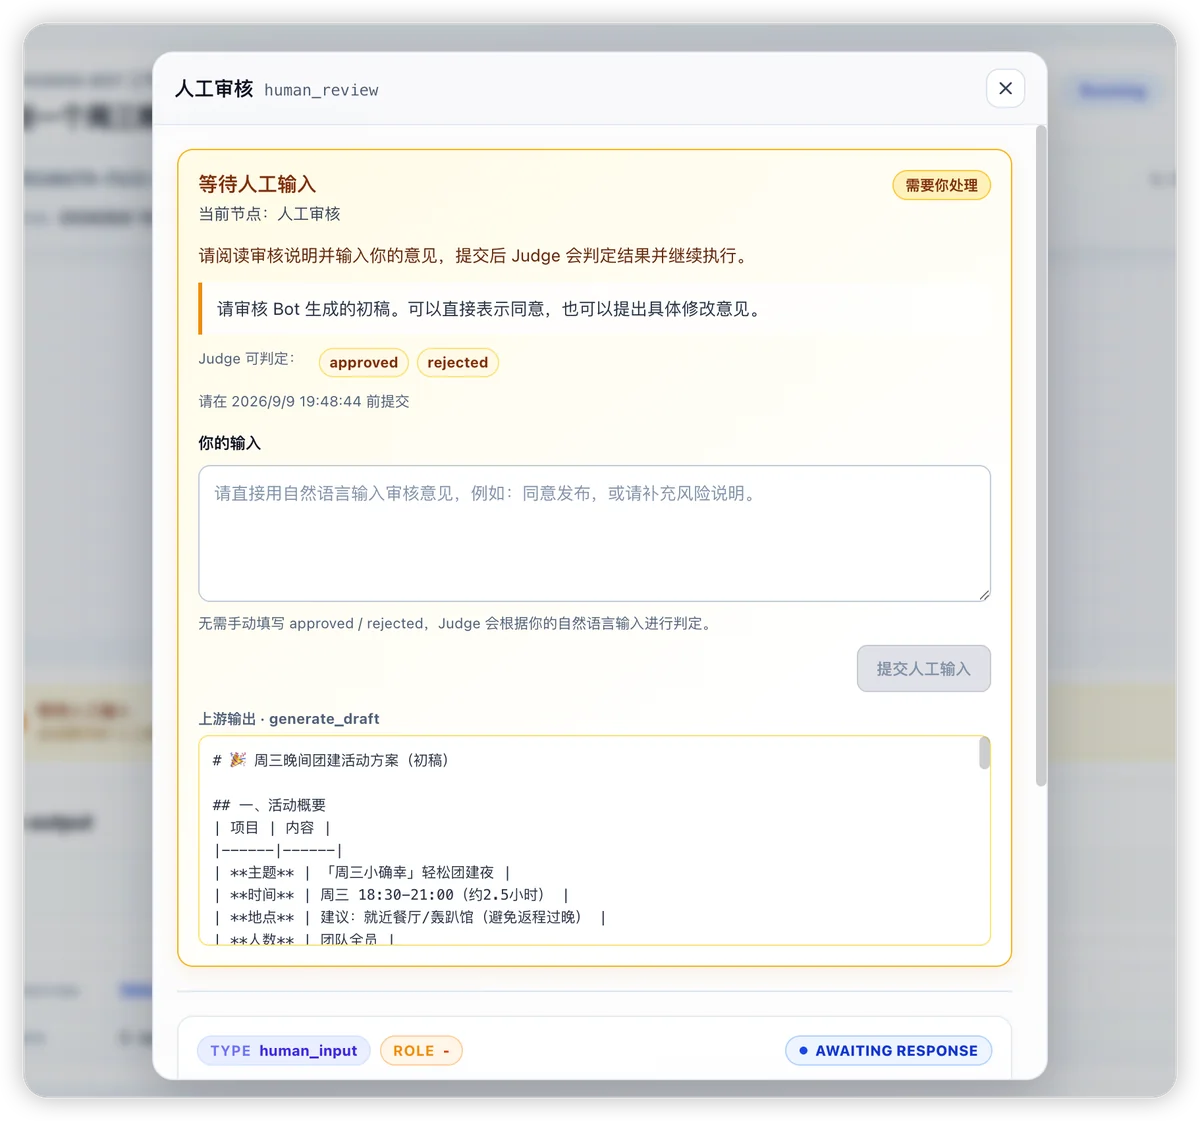Click the 请阅读审核说明并输入你的意见 prompt line

(475, 255)
